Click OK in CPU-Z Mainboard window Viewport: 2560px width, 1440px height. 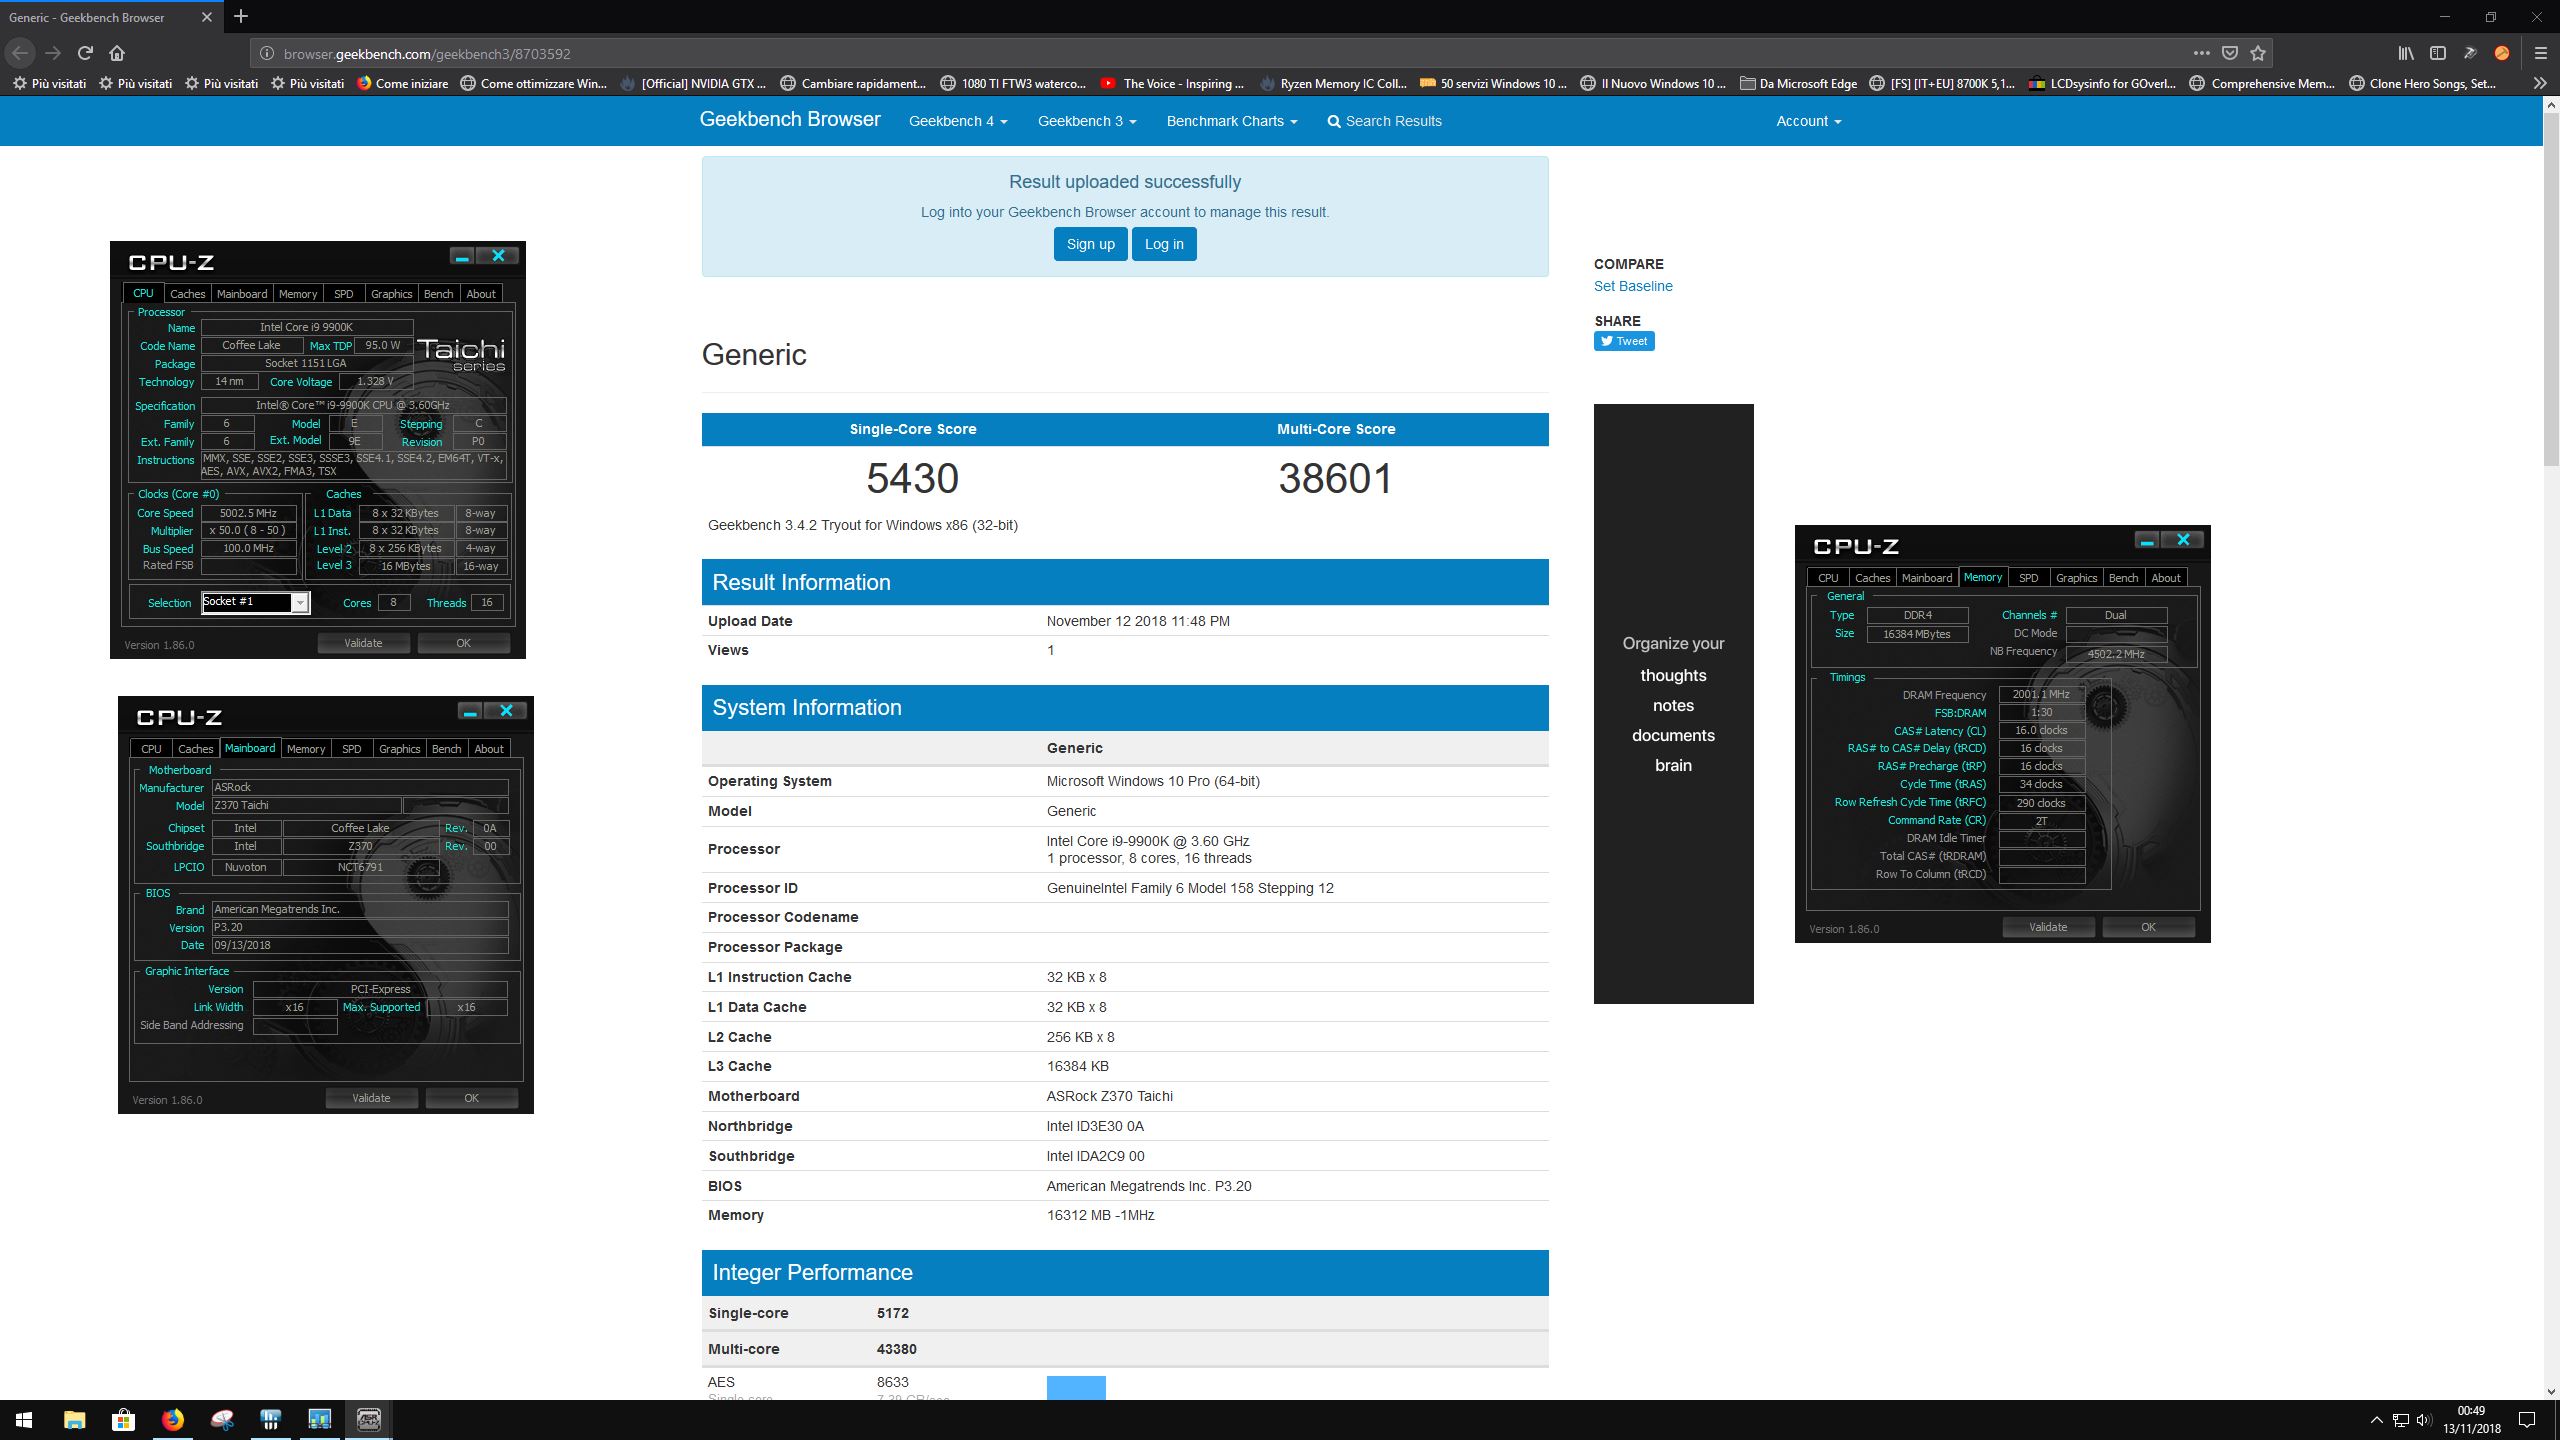(471, 1098)
